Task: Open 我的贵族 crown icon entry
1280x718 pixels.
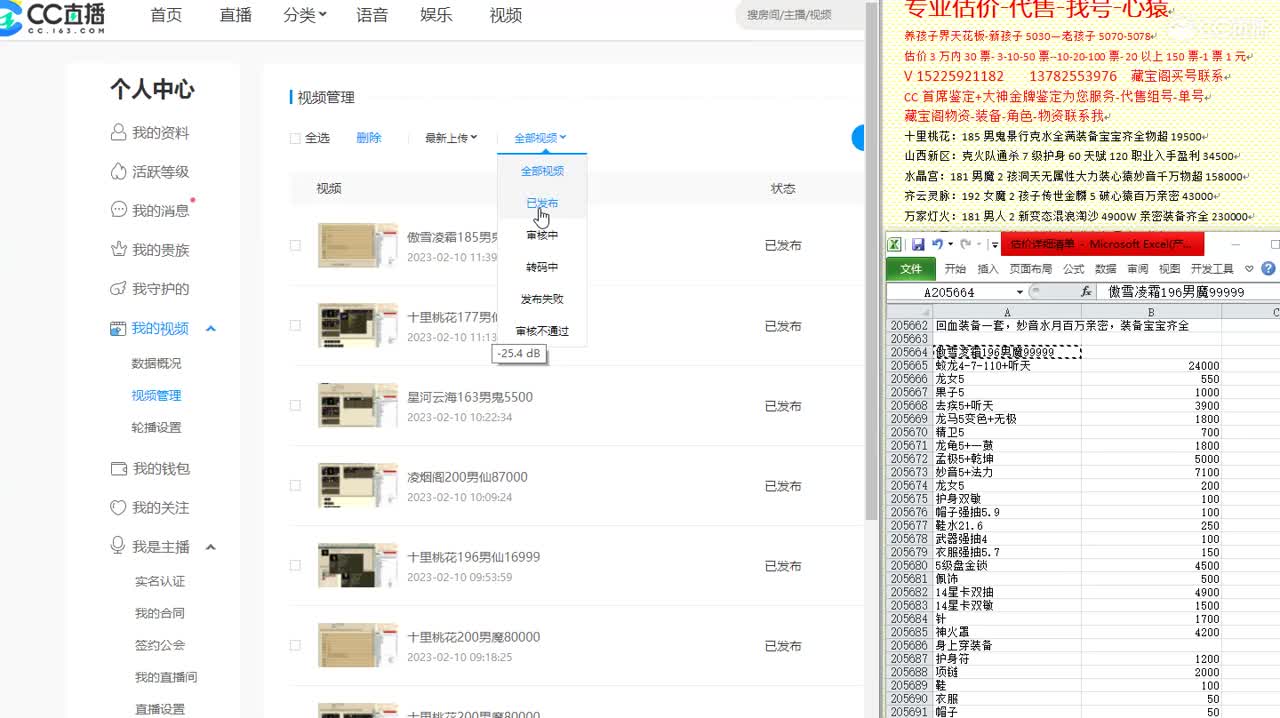Action: click(119, 249)
